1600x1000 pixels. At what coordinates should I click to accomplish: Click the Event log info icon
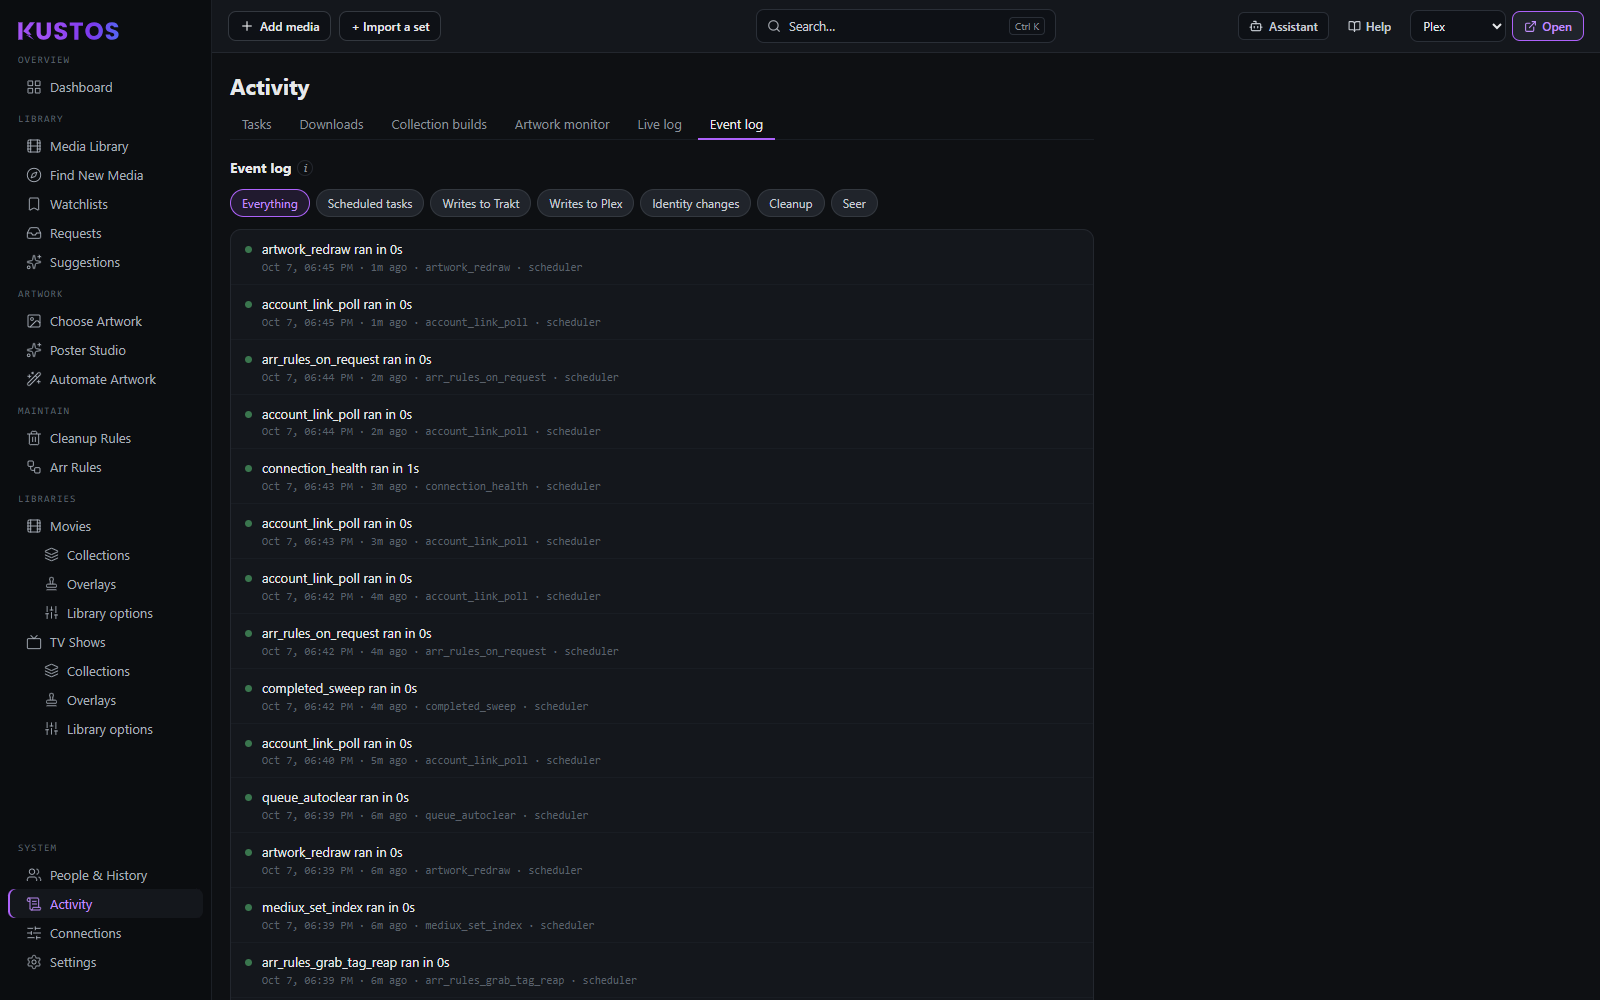point(306,168)
